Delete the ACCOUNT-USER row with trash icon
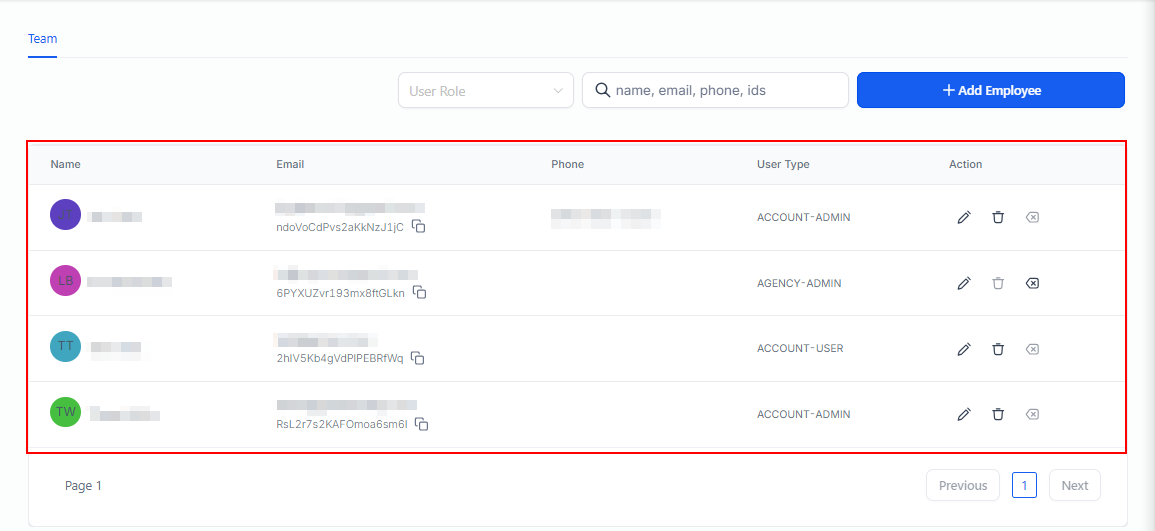 coord(998,349)
